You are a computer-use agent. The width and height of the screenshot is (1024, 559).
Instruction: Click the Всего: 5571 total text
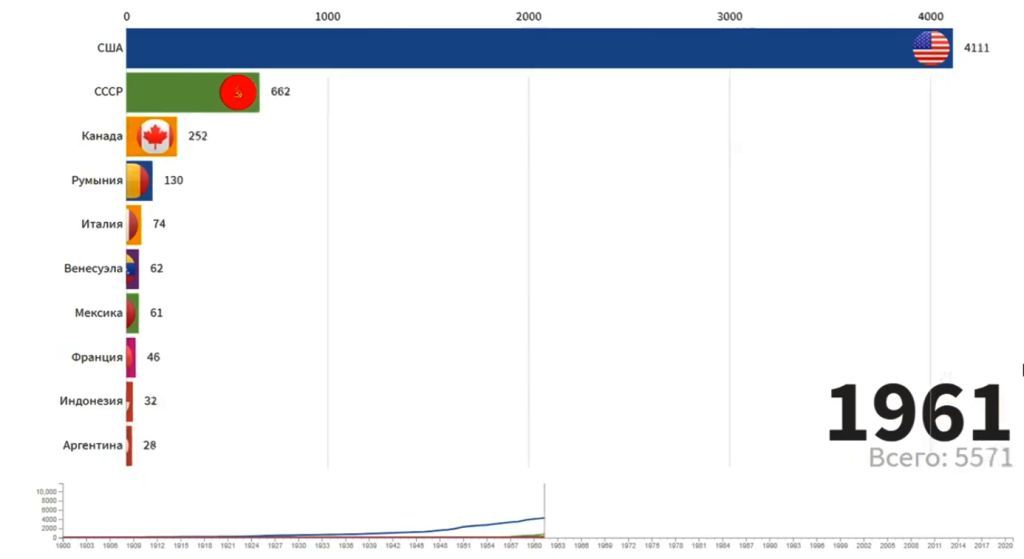pyautogui.click(x=940, y=457)
